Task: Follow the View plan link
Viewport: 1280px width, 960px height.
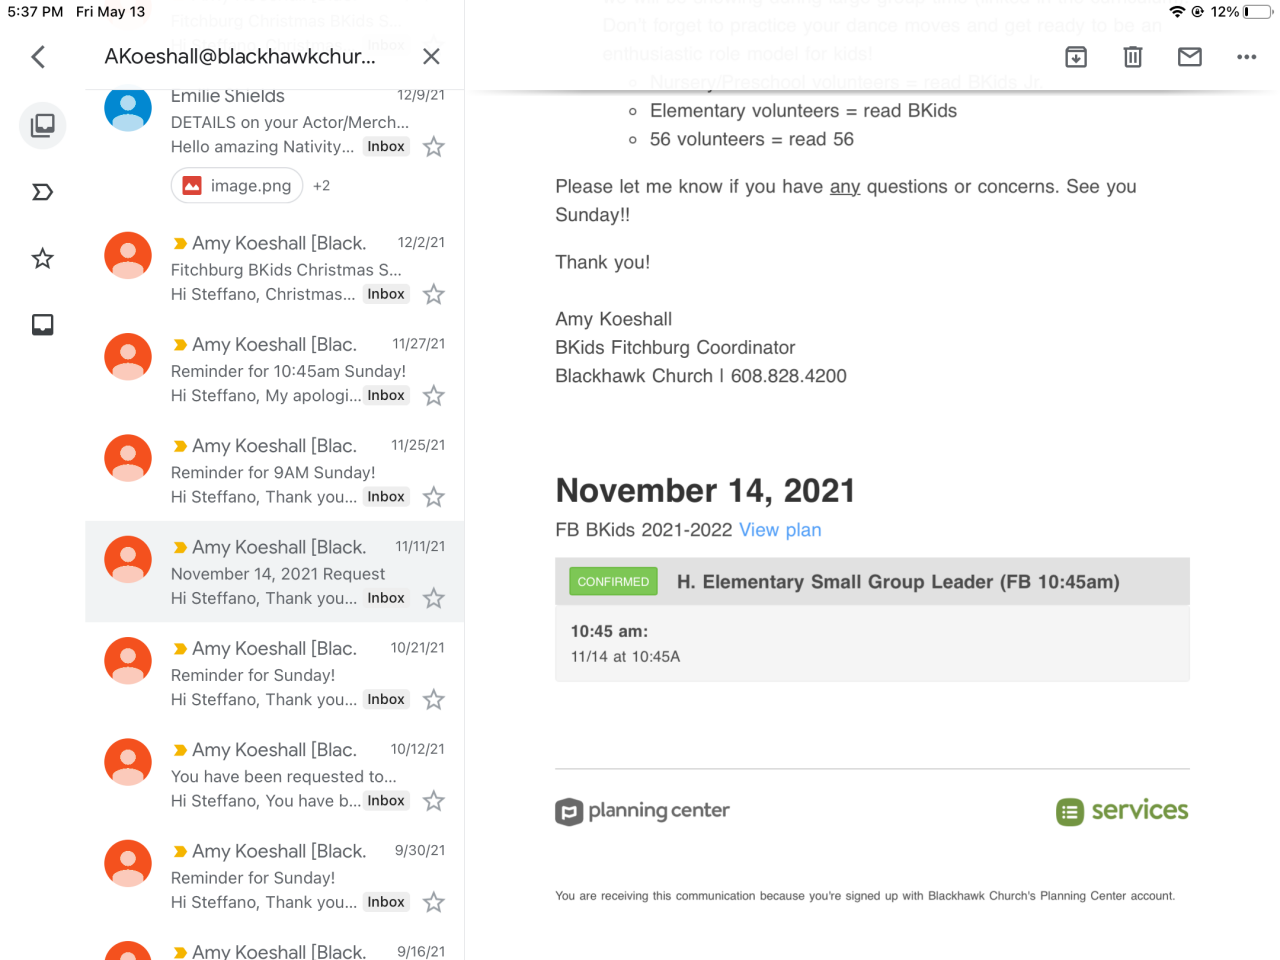Action: point(780,530)
